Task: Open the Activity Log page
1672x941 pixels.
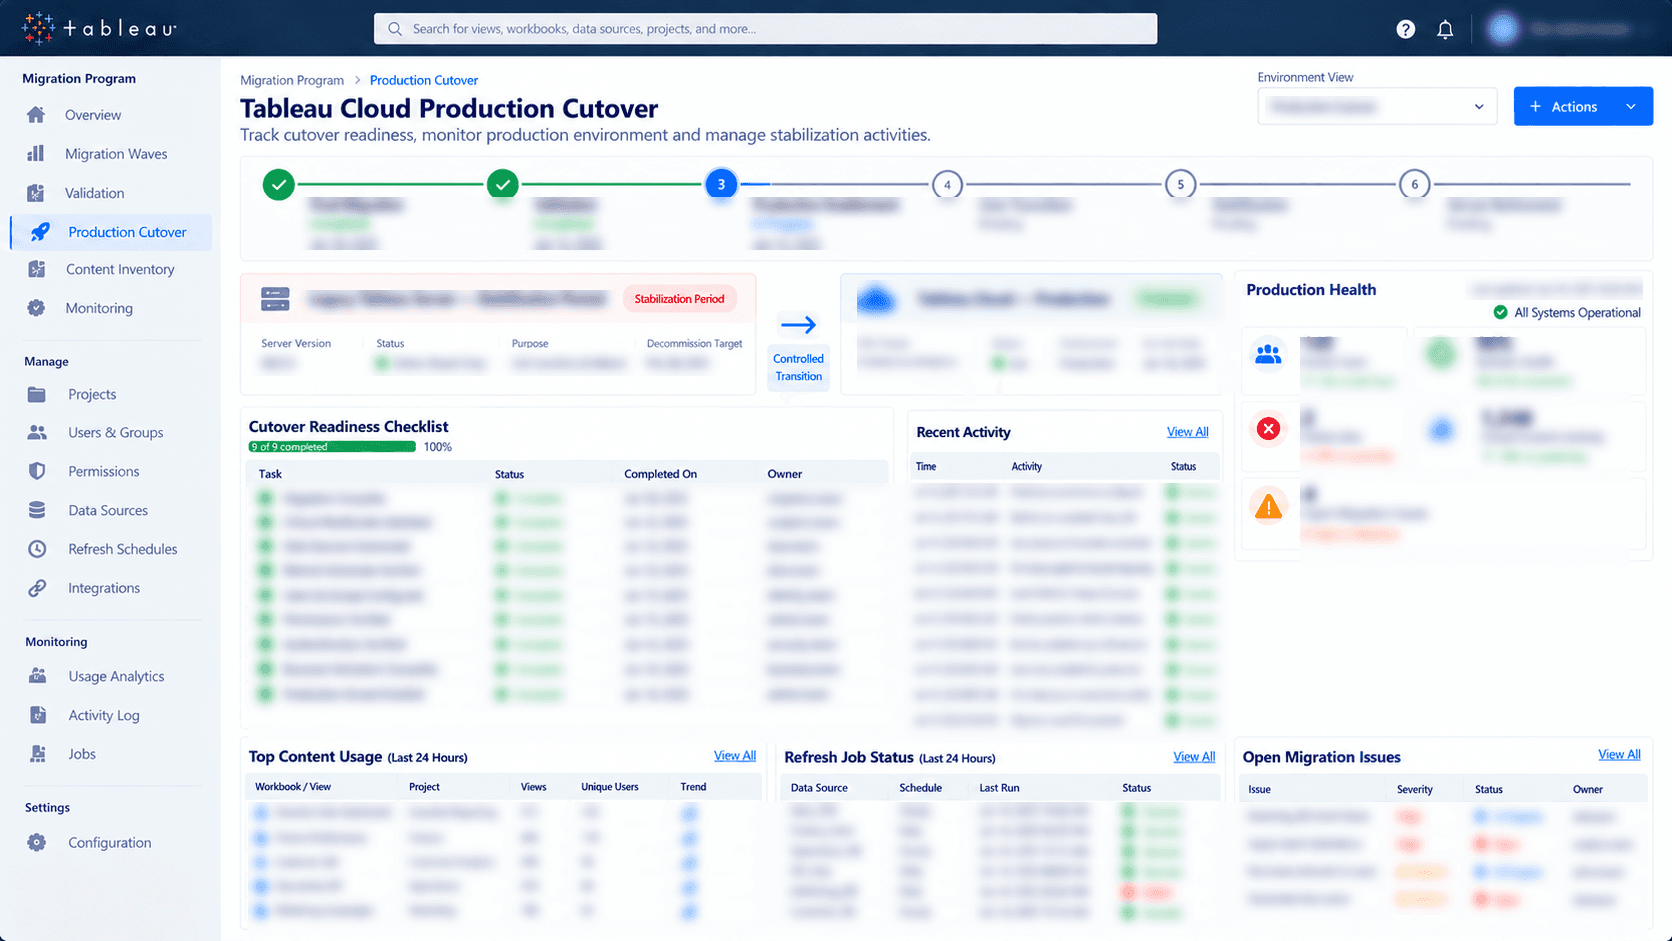Action: click(x=104, y=715)
